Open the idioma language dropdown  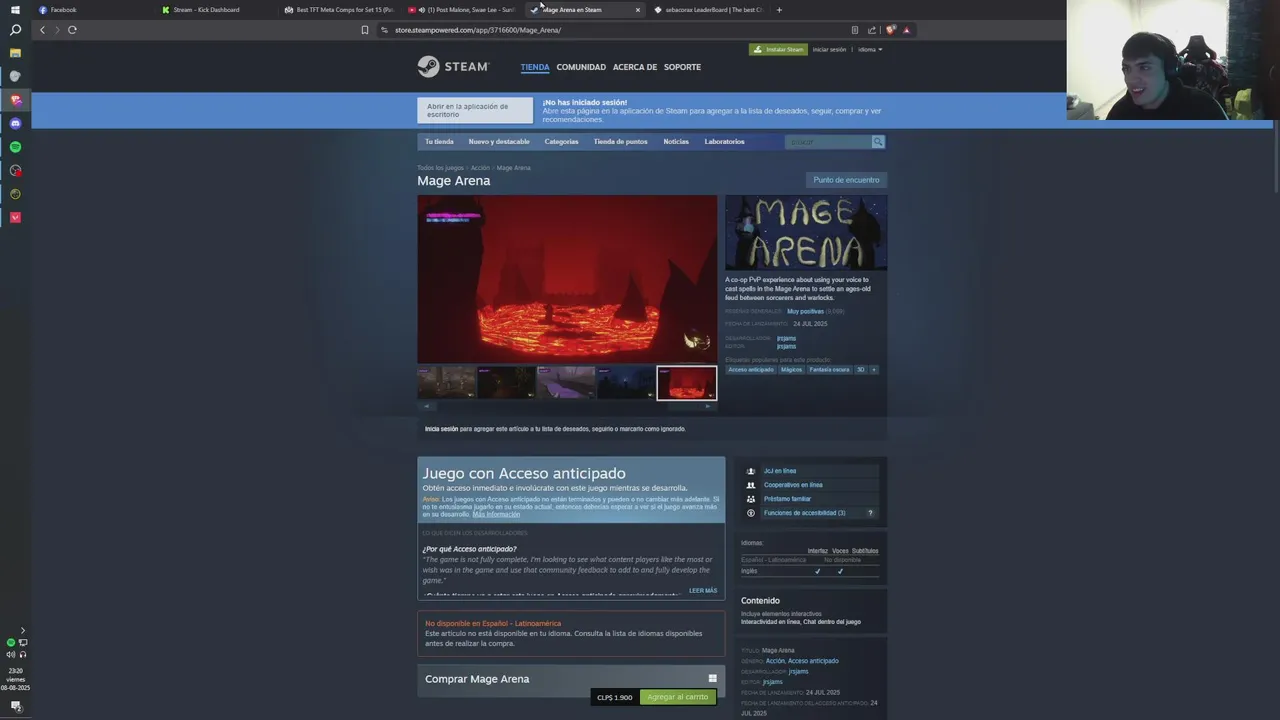870,49
